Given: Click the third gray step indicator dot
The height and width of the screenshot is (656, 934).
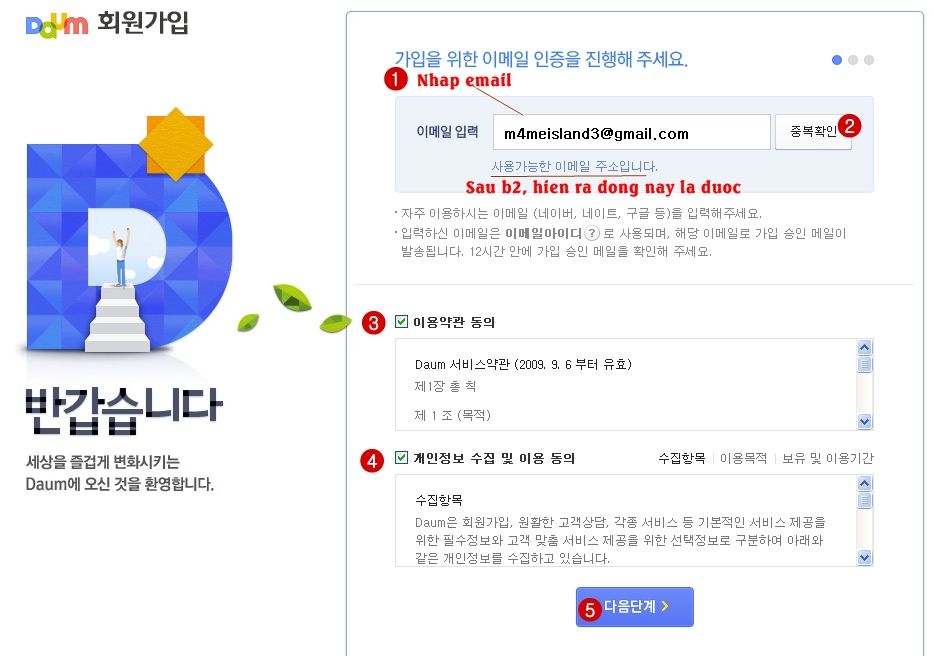Looking at the screenshot, I should pos(869,60).
